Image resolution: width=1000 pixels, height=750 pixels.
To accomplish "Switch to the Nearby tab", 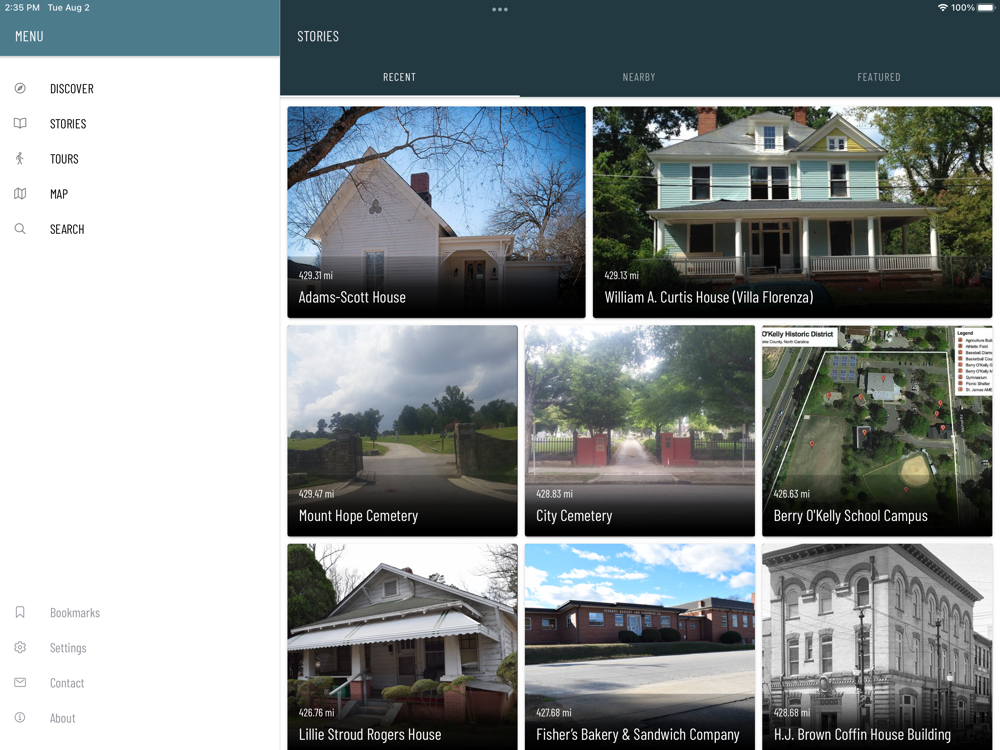I will 639,77.
